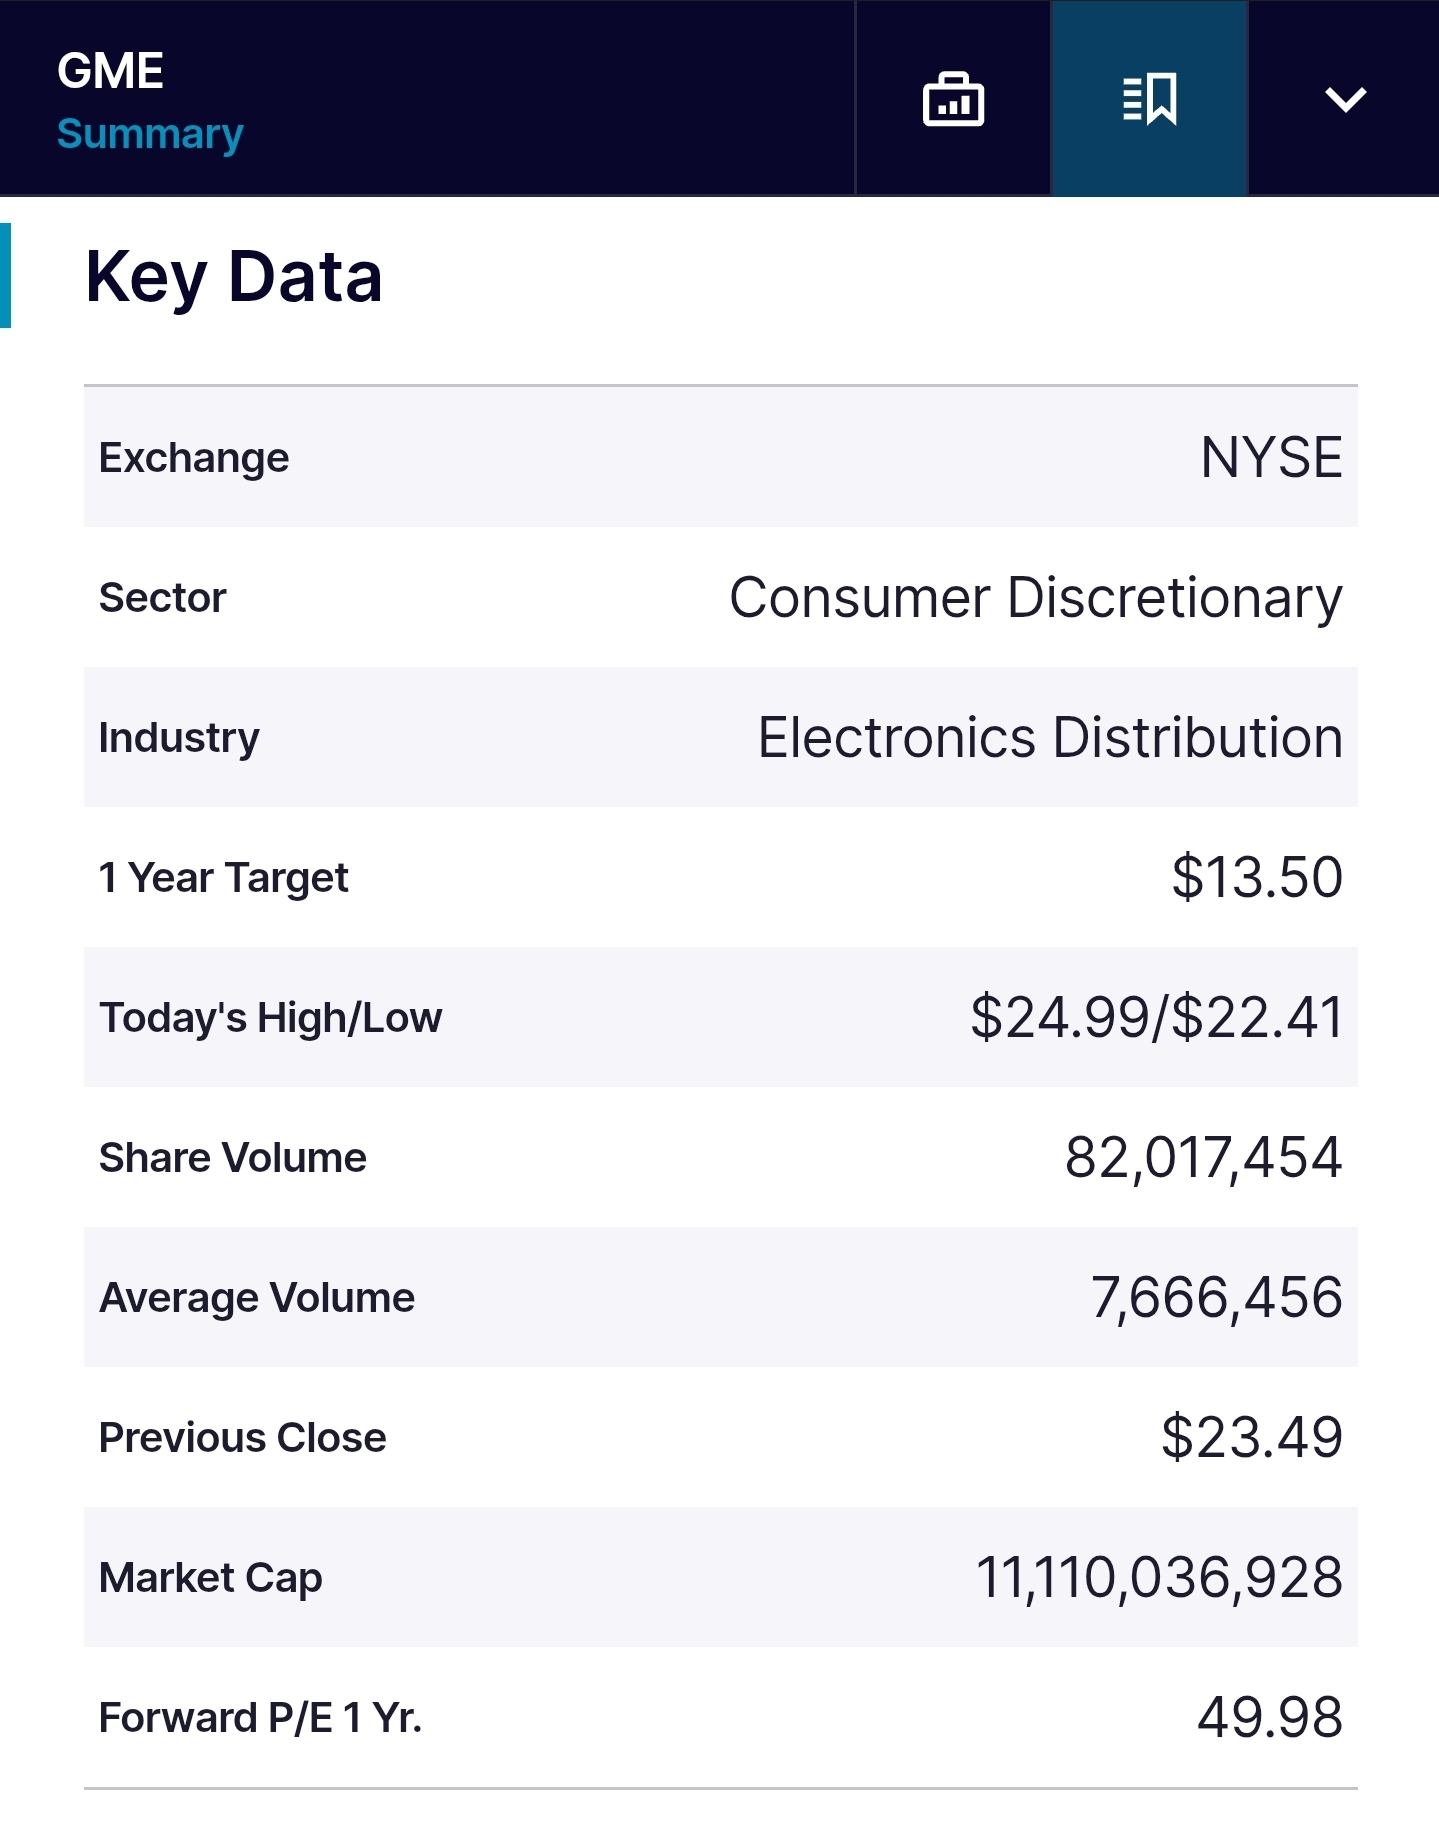Select the $13.50 target price
This screenshot has height=1836, width=1439.
pos(1256,878)
